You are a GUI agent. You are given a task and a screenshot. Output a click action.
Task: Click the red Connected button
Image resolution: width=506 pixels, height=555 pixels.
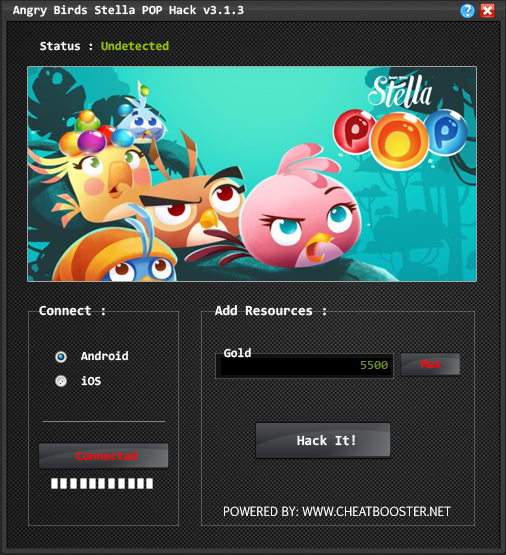[104, 456]
